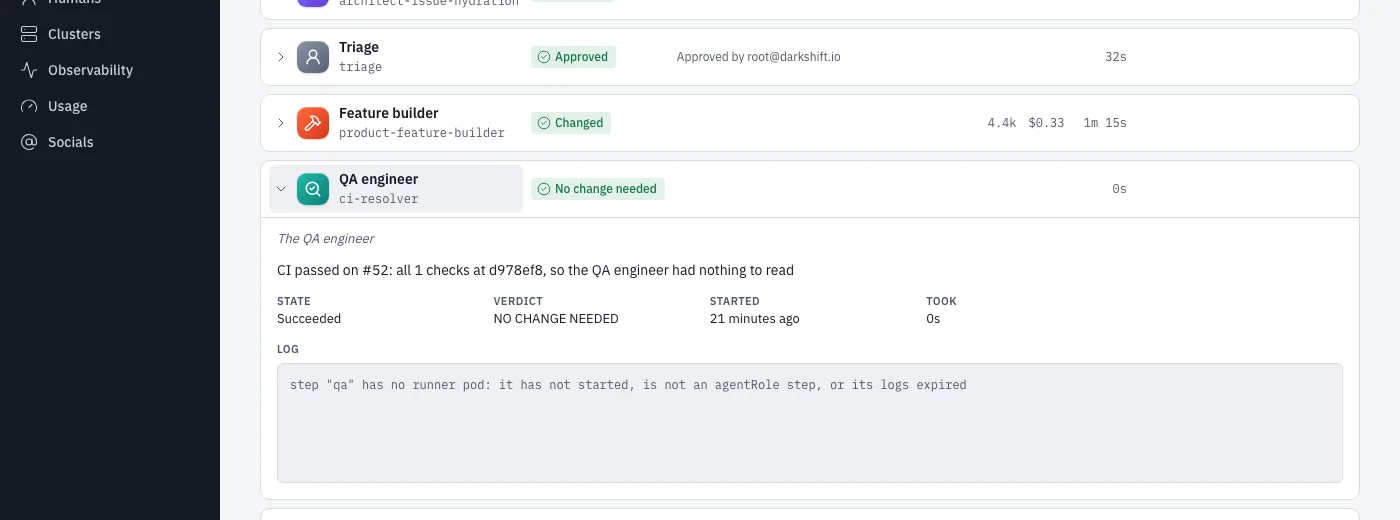Click the Usage gauge icon
Viewport: 1400px width, 520px height.
(29, 106)
